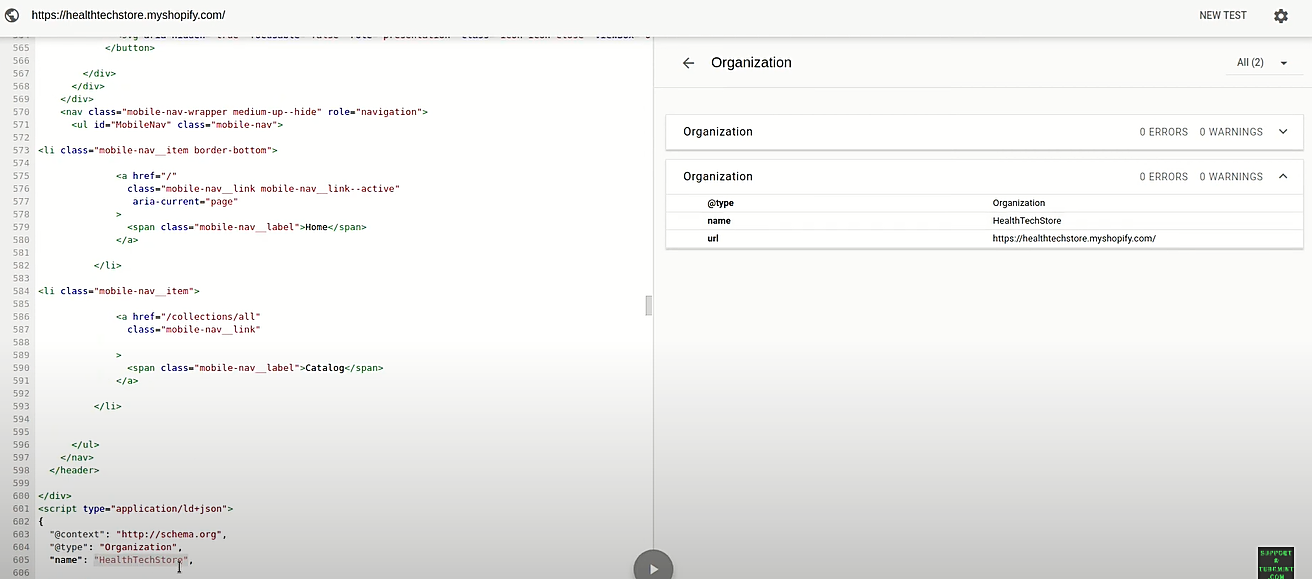Image resolution: width=1312 pixels, height=579 pixels.
Task: Click href="/collections/all" in code
Action: pos(196,317)
